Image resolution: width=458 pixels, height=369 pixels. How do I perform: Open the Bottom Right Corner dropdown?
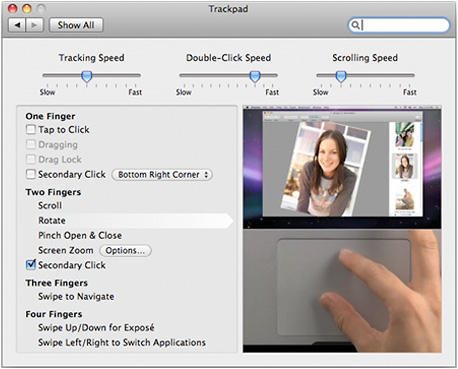coord(162,174)
